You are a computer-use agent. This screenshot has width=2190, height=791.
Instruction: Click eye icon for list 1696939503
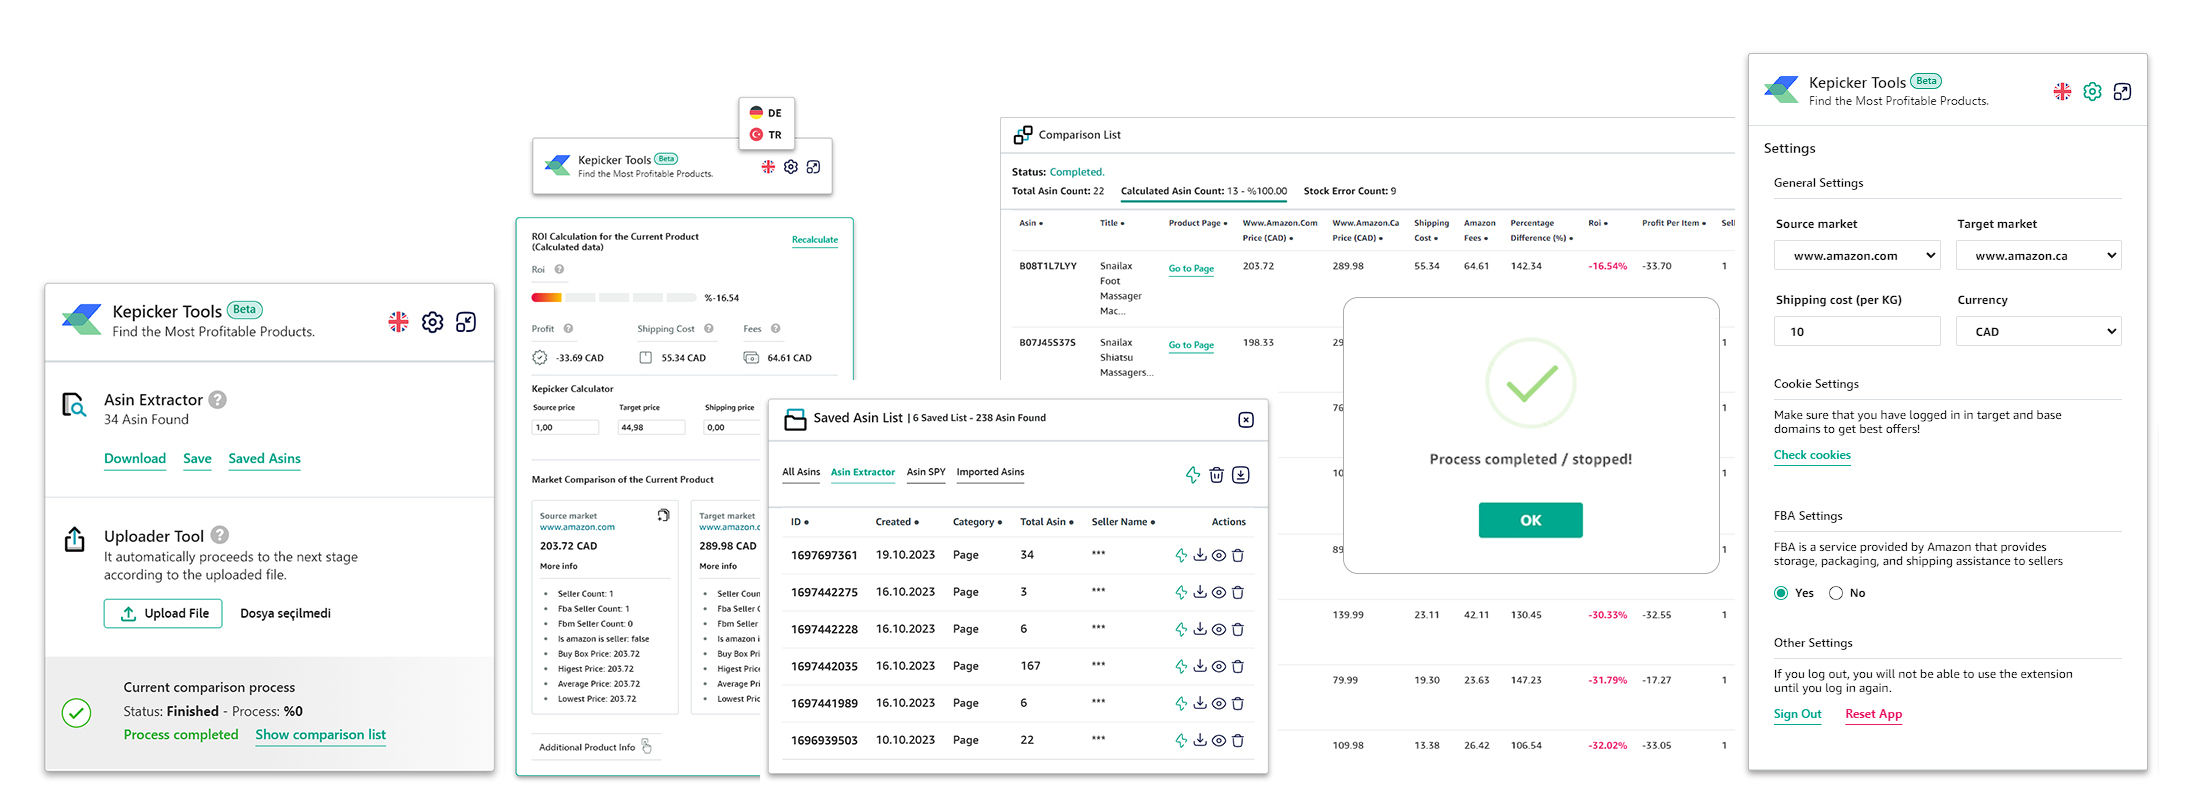point(1219,740)
